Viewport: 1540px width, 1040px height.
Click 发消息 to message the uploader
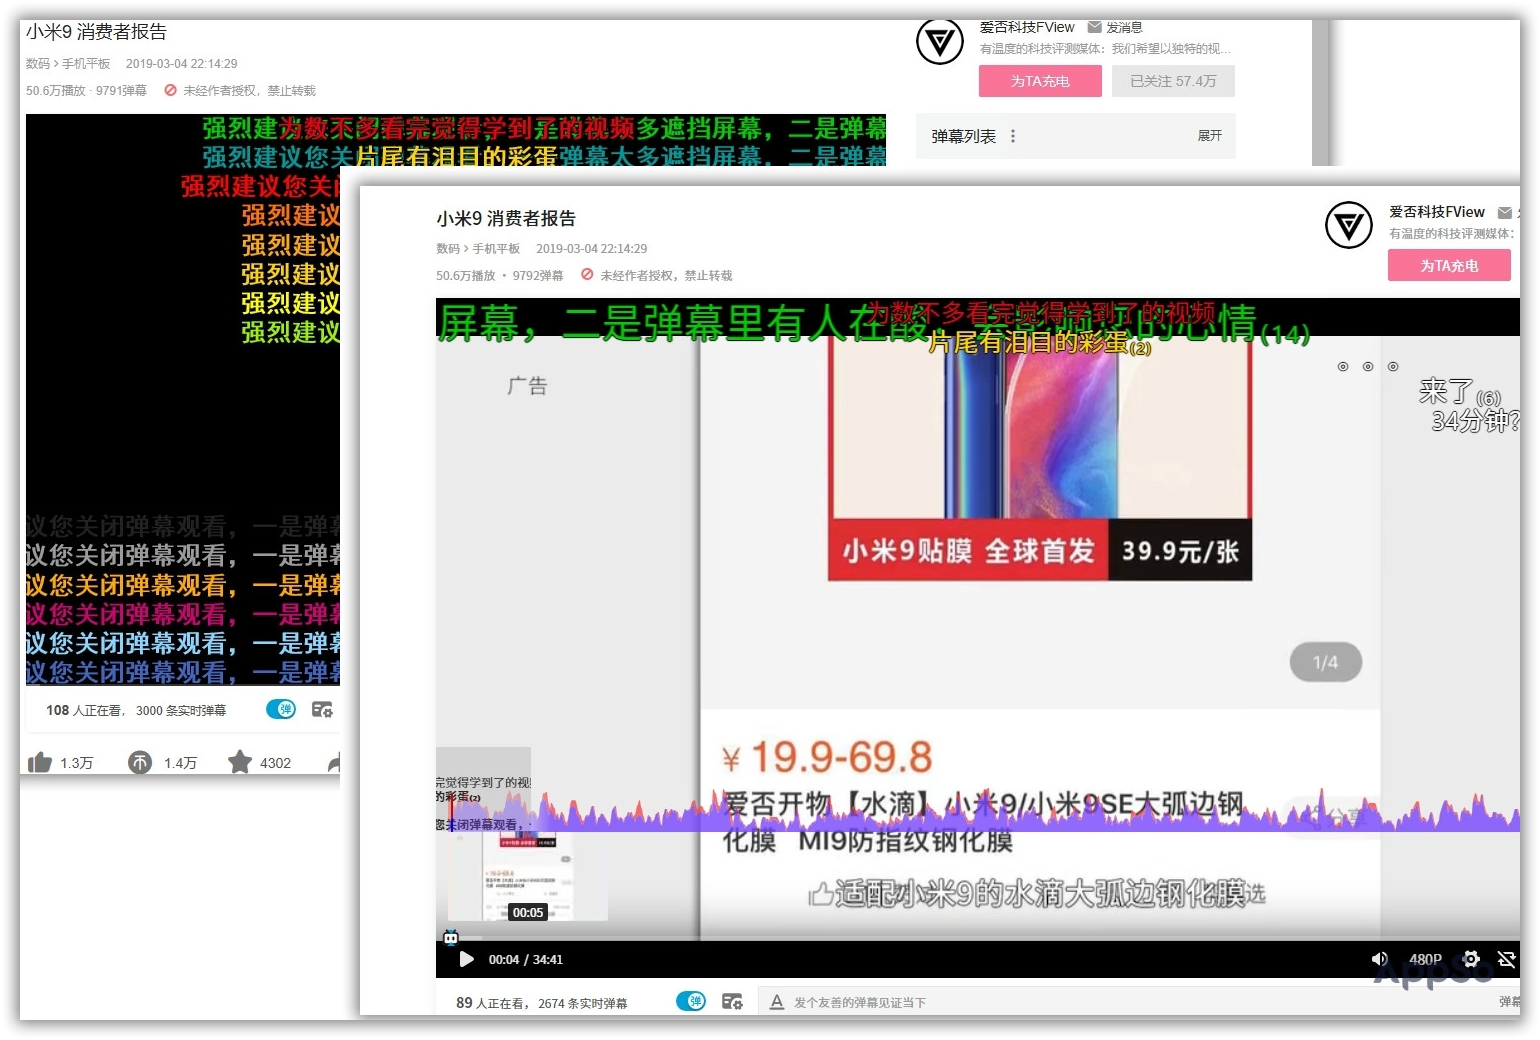(x=1115, y=27)
